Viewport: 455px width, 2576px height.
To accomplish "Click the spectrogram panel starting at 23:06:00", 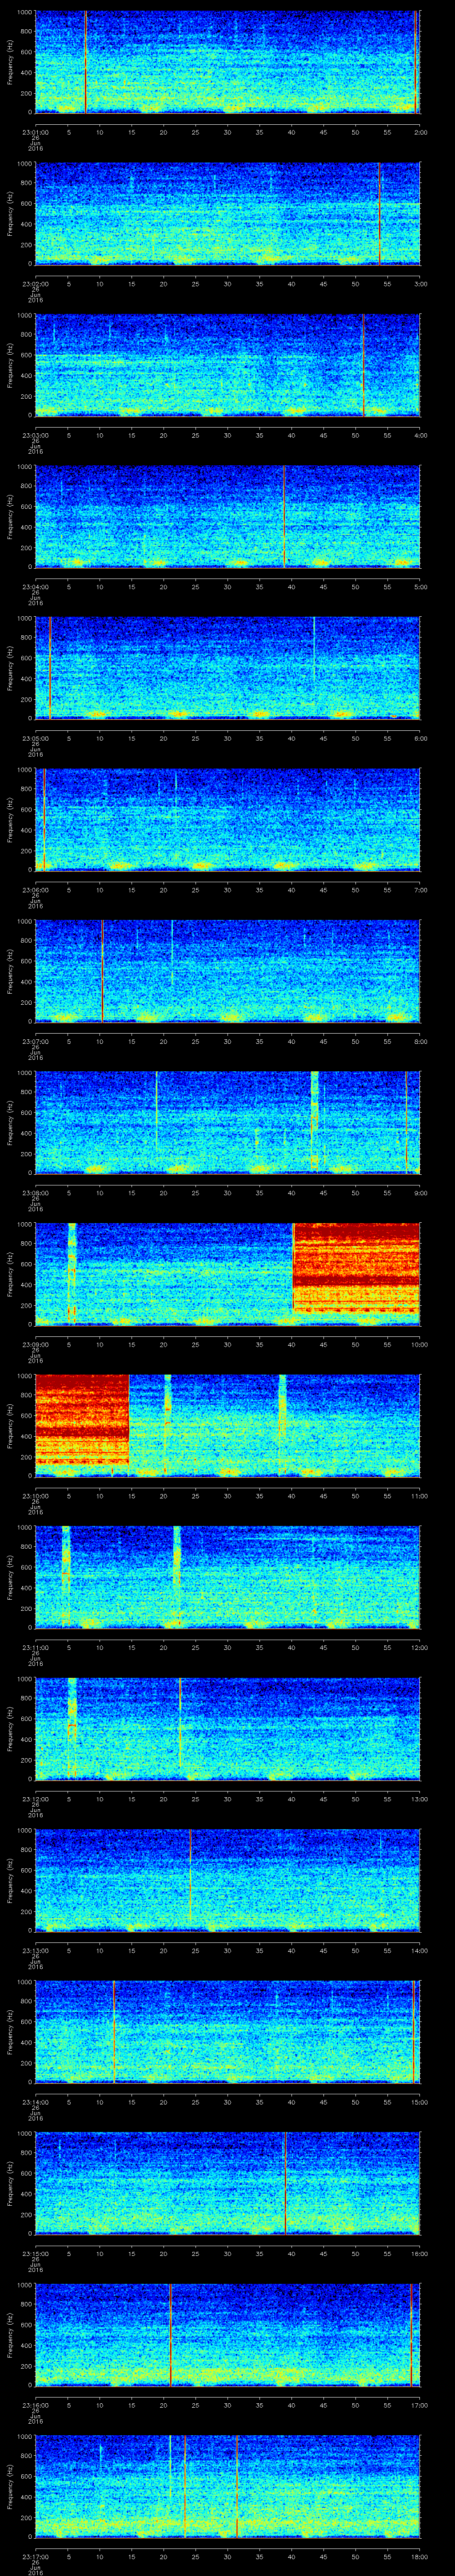I will [227, 819].
